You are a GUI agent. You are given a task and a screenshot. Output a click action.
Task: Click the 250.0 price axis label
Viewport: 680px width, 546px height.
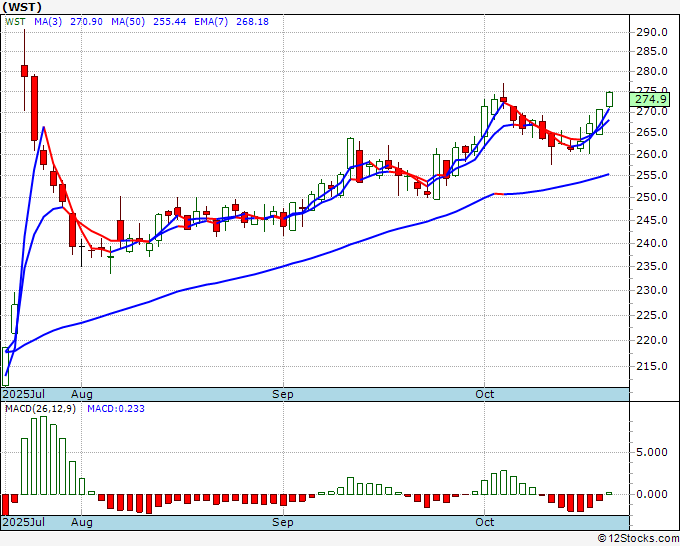pyautogui.click(x=651, y=197)
